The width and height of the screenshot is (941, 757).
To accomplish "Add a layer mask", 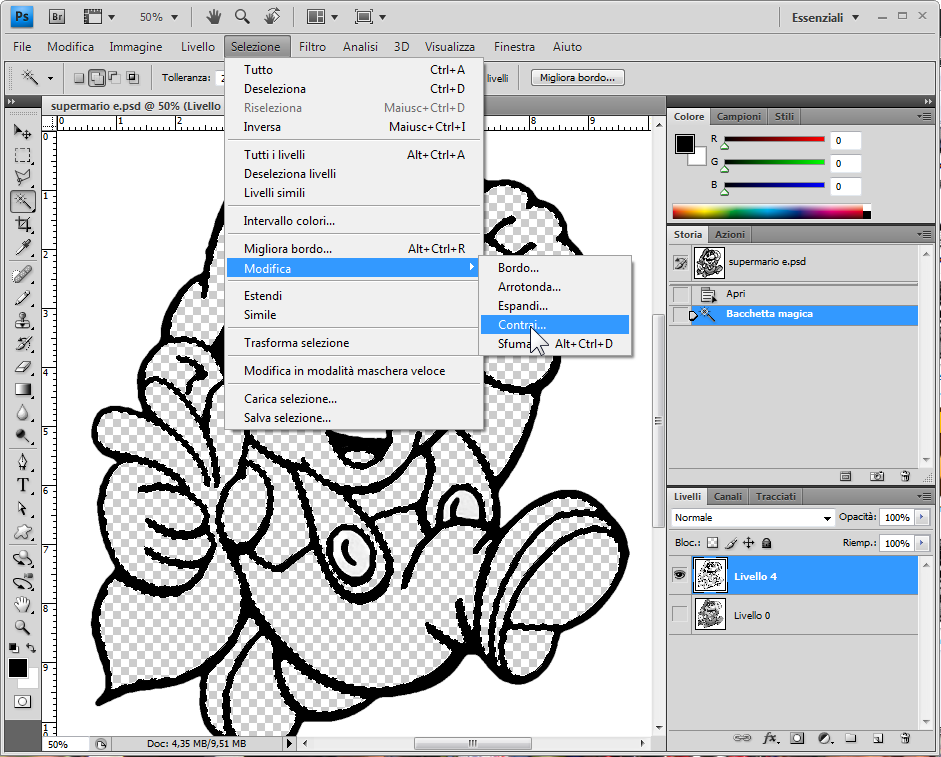I will 797,738.
